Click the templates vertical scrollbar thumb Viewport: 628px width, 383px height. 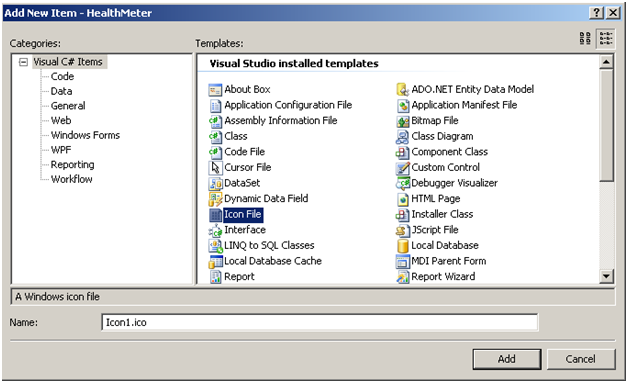(606, 125)
